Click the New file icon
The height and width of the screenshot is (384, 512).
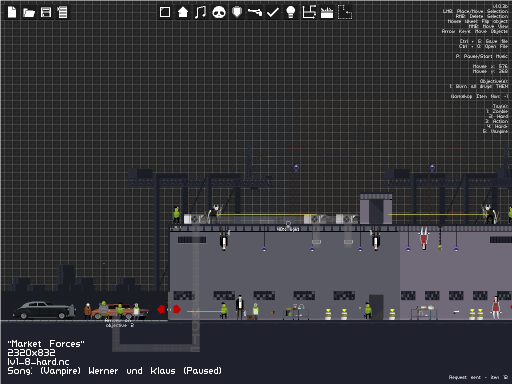point(12,12)
